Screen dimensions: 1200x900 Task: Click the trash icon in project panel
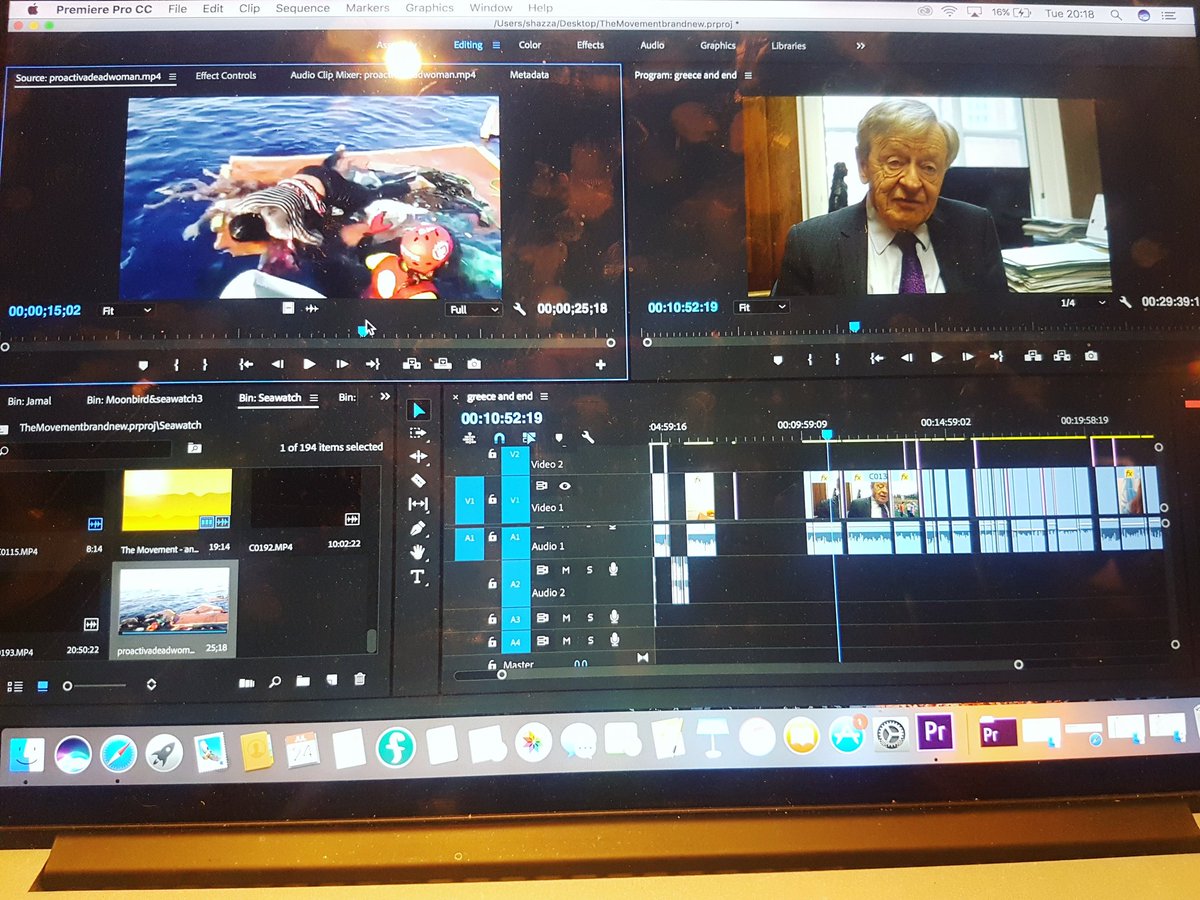point(360,680)
